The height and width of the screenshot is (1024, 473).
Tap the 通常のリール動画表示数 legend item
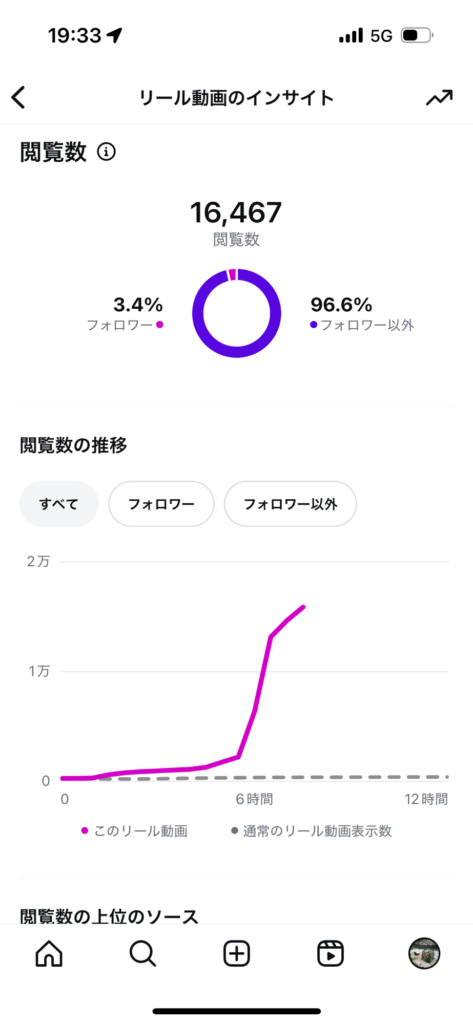[x=311, y=831]
